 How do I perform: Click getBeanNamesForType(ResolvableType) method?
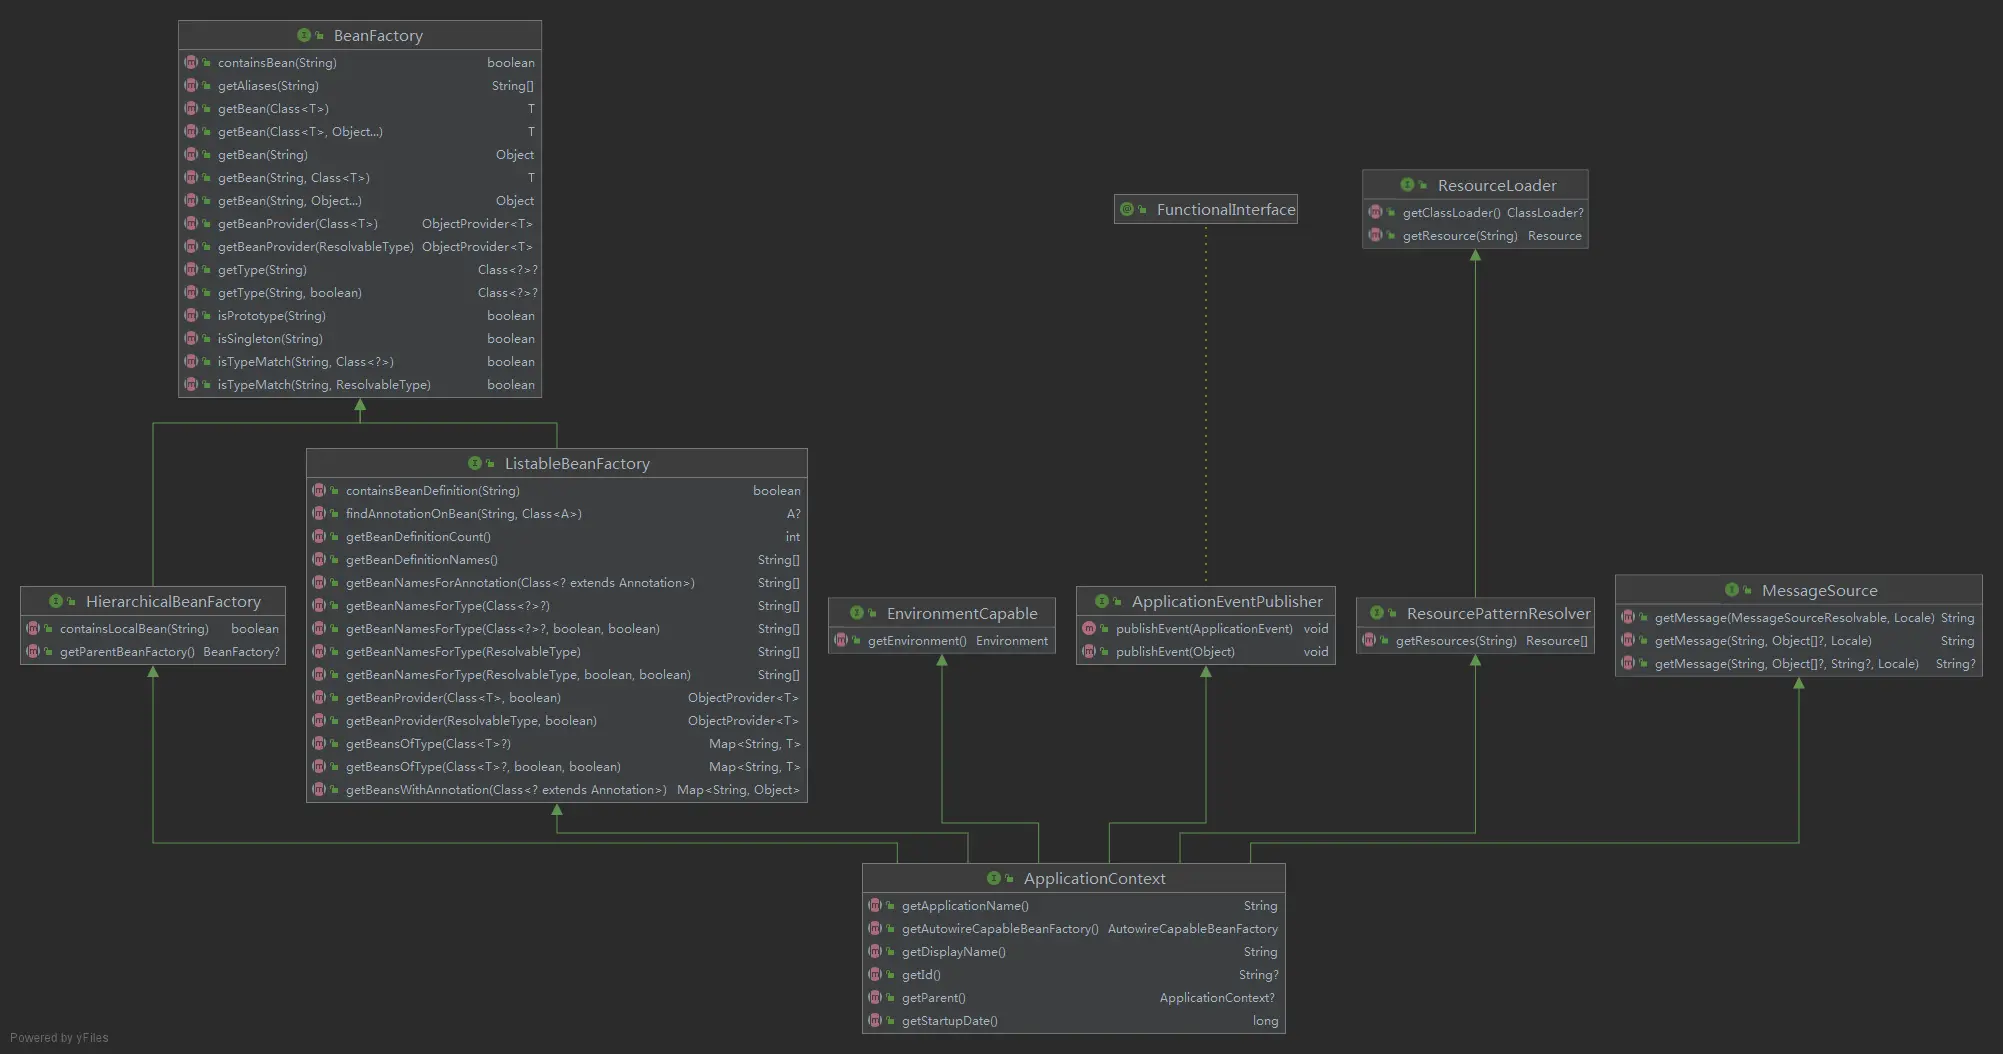(463, 651)
